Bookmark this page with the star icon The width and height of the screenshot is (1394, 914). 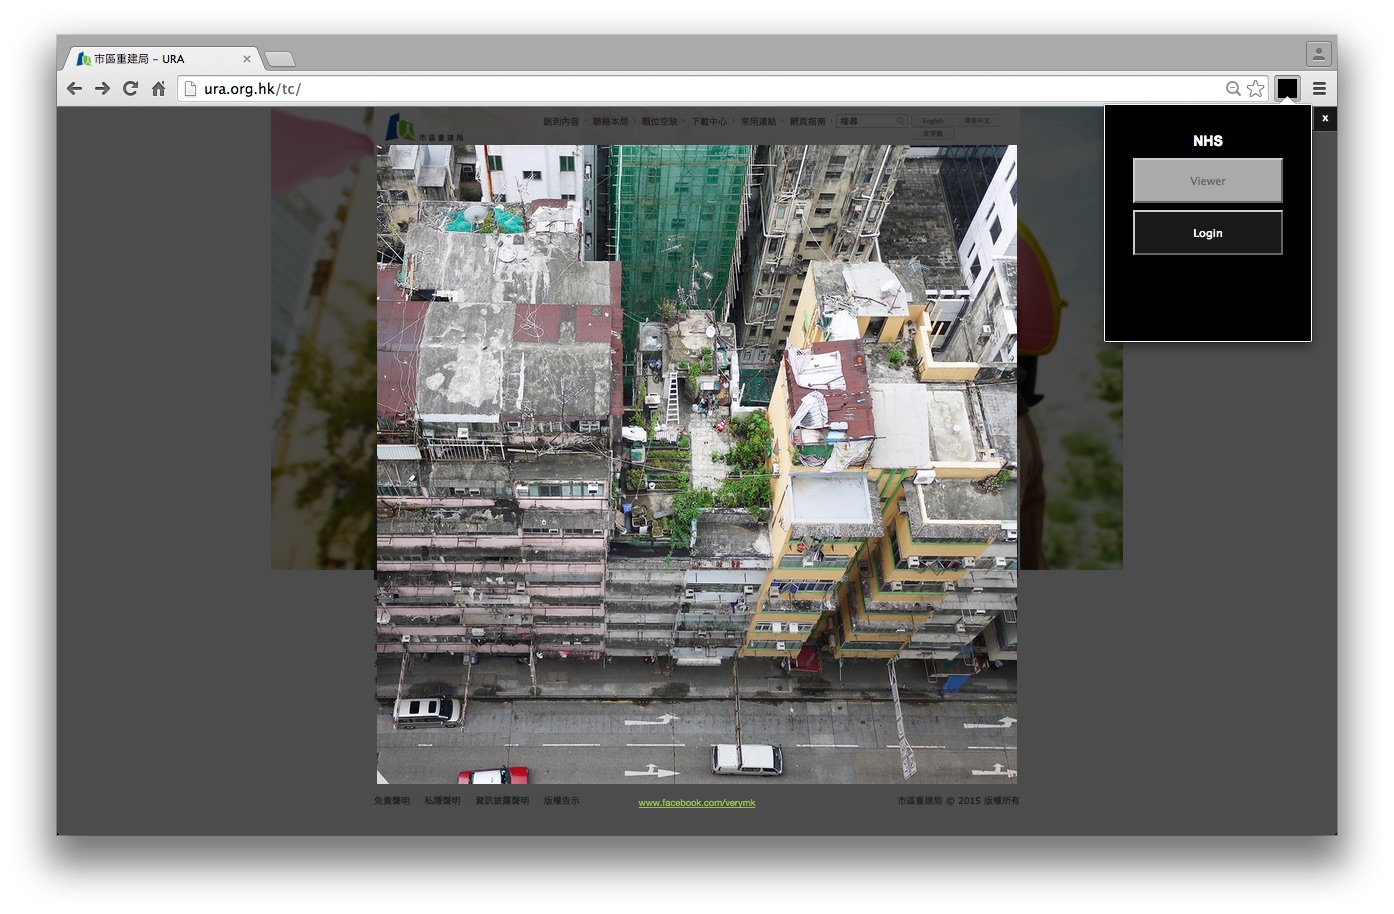[x=1256, y=89]
